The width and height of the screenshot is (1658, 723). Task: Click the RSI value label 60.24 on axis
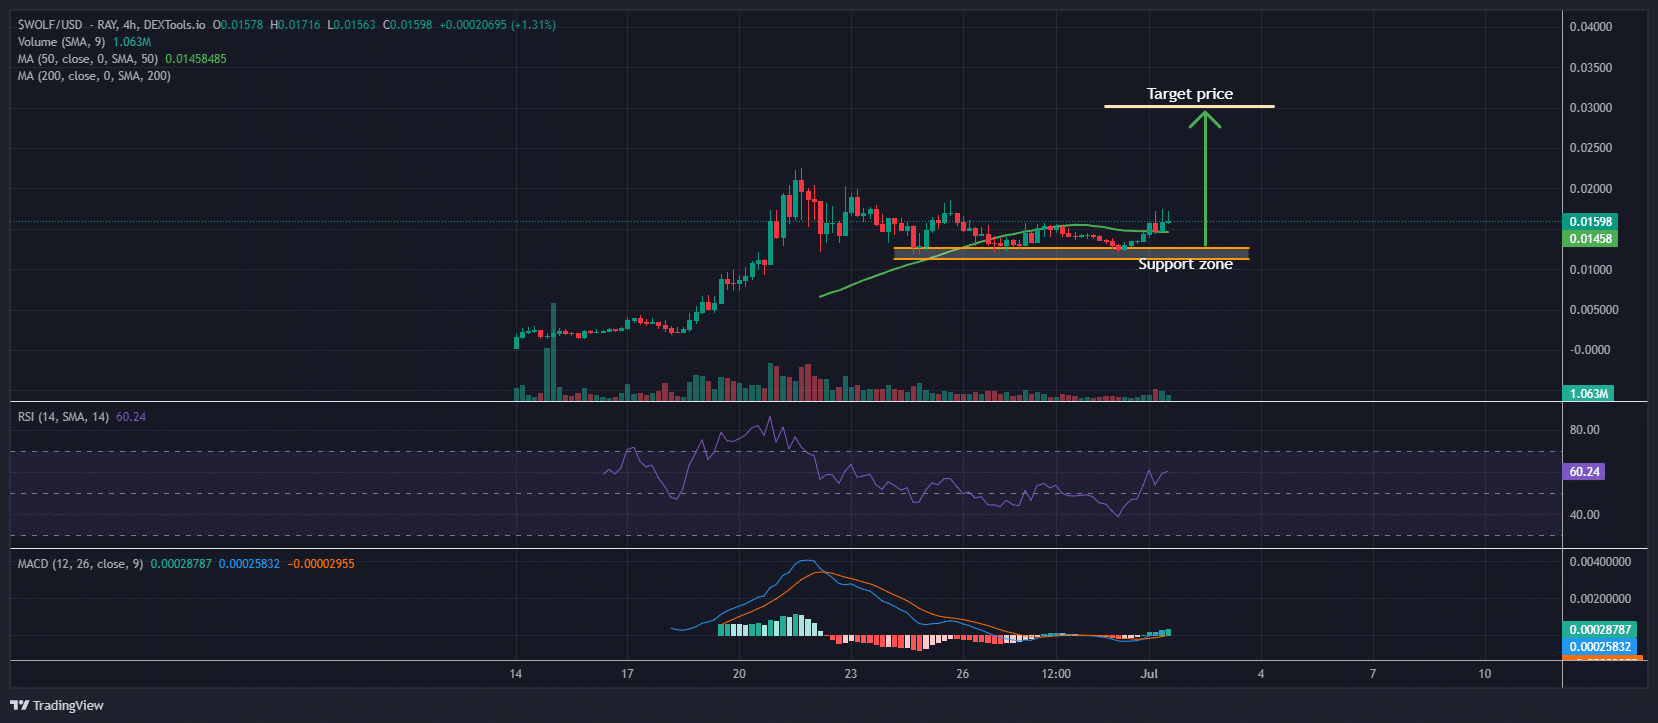pyautogui.click(x=1584, y=472)
